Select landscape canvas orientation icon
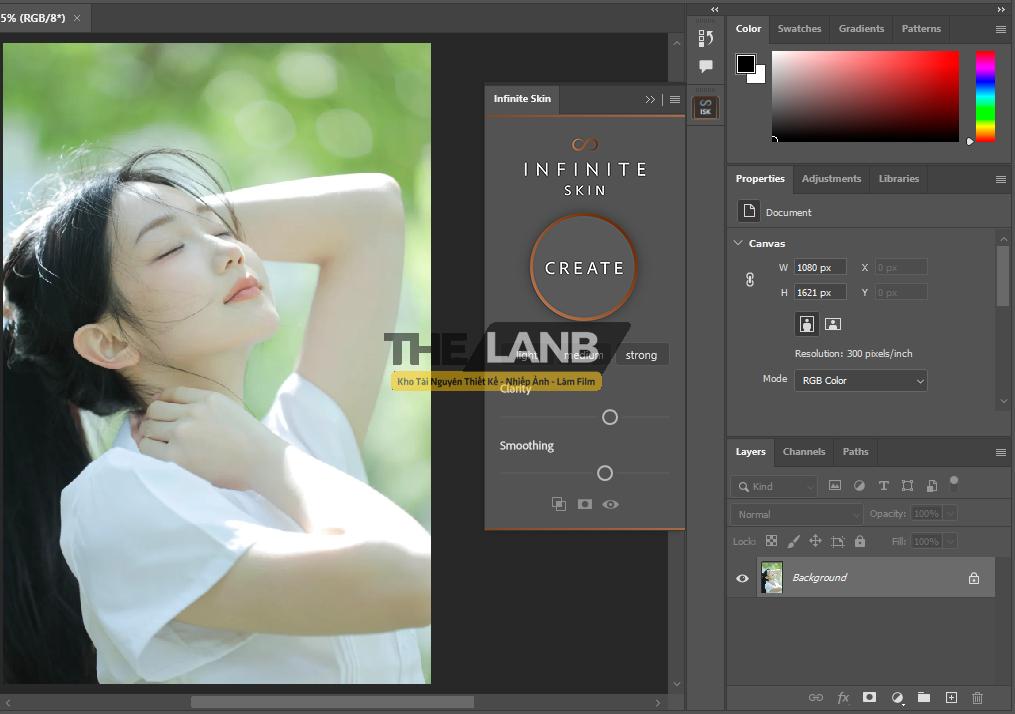 (x=833, y=324)
